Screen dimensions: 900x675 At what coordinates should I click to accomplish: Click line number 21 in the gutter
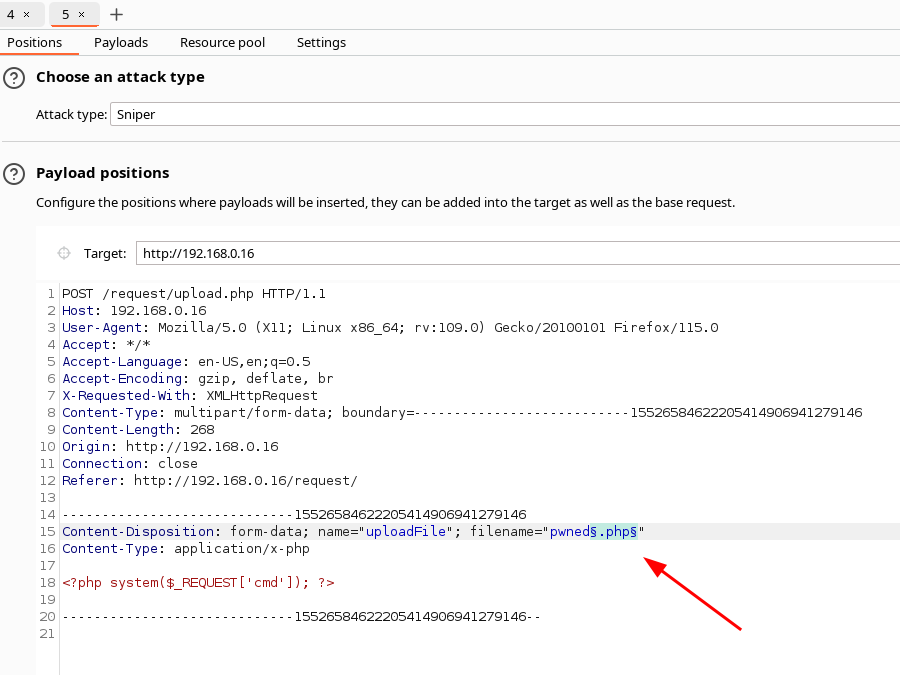tap(47, 634)
